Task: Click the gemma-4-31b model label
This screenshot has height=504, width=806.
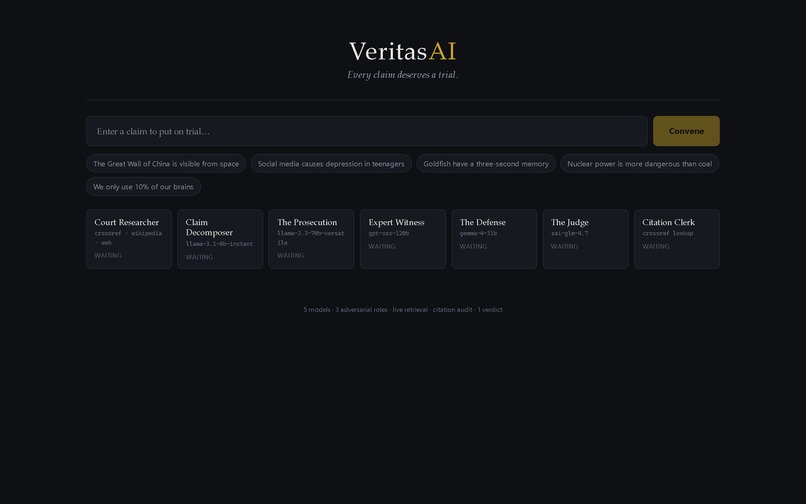Action: (478, 233)
